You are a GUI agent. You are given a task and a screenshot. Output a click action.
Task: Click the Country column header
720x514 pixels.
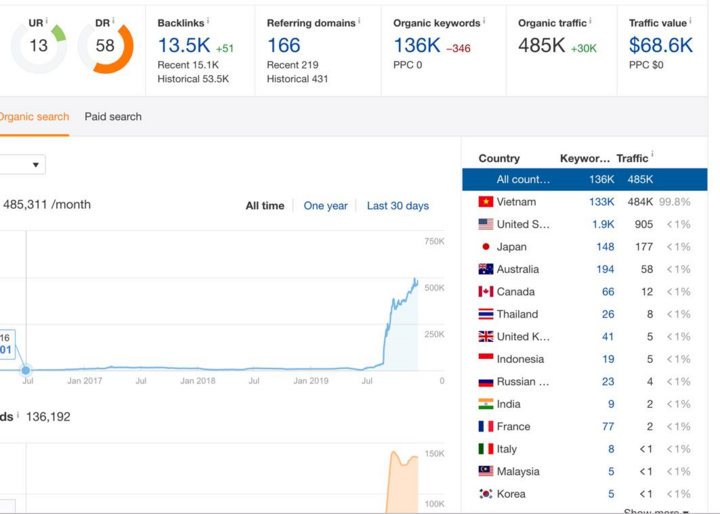(499, 158)
